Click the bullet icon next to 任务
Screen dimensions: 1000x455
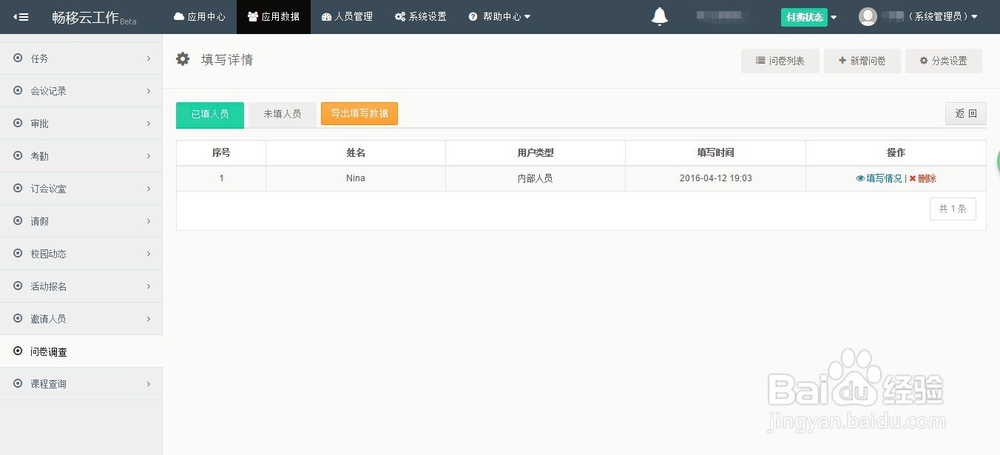18,58
